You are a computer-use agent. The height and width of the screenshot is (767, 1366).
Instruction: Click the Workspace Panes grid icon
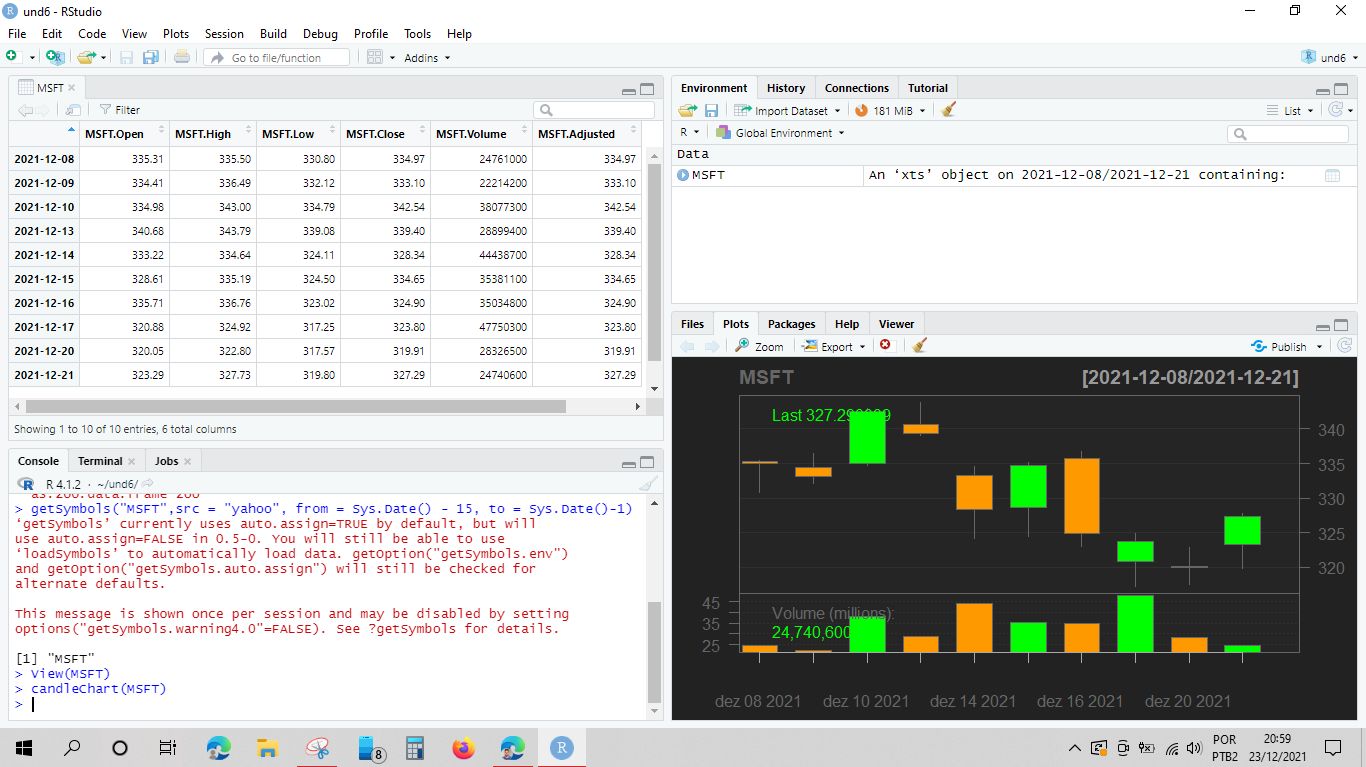tap(375, 57)
